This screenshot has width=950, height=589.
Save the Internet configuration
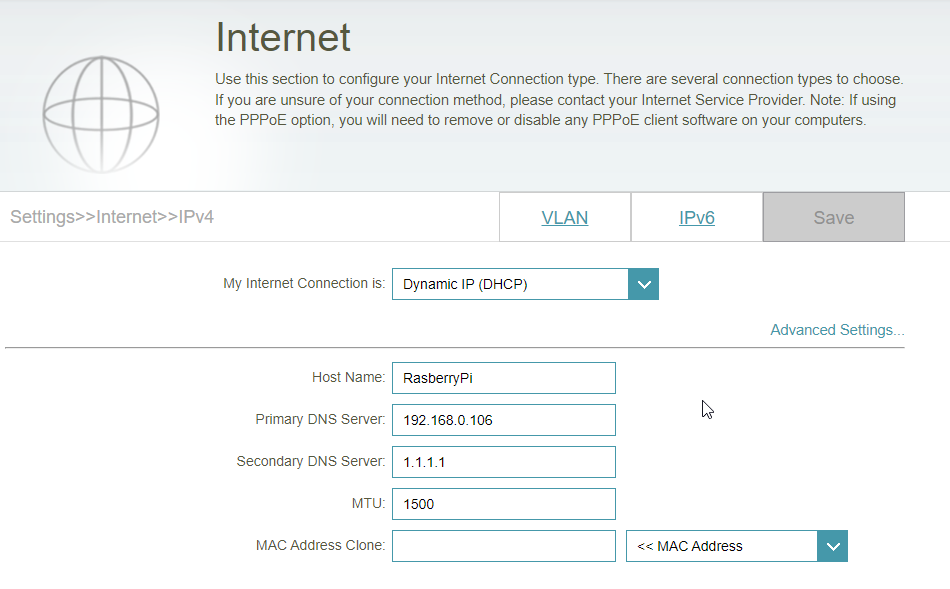pyautogui.click(x=833, y=217)
